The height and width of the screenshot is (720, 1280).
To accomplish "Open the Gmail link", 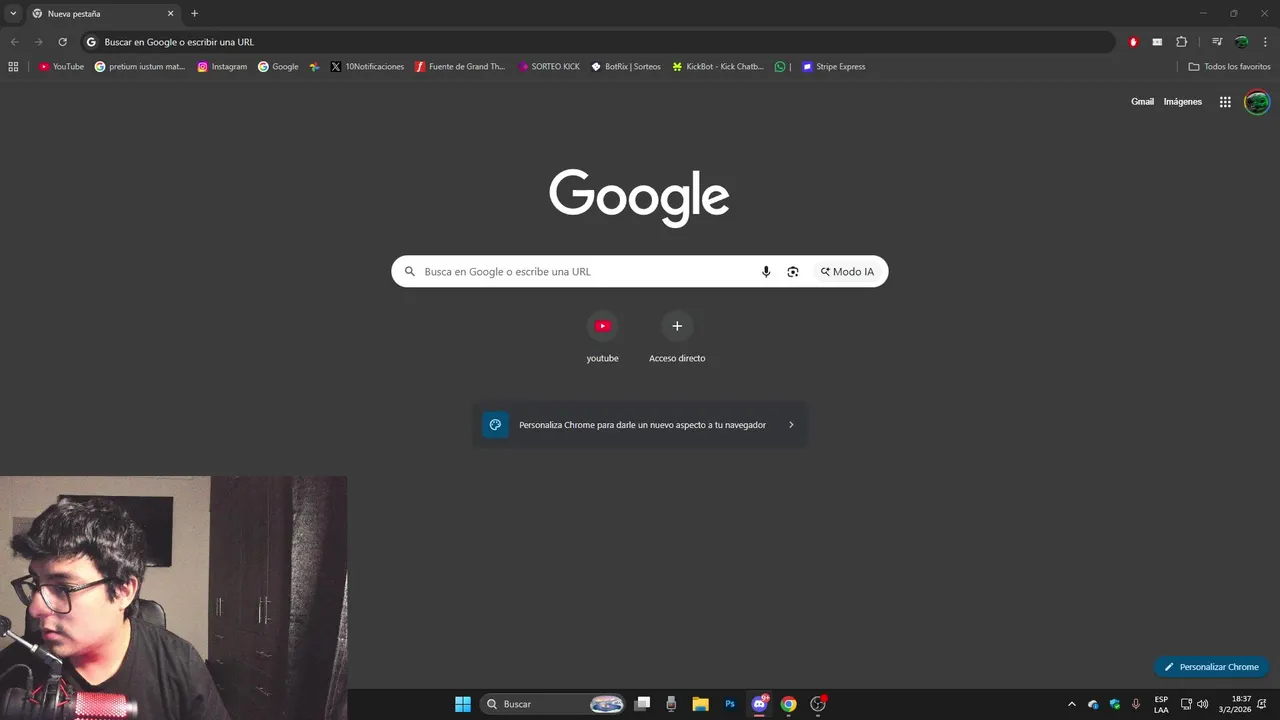I will tap(1142, 102).
